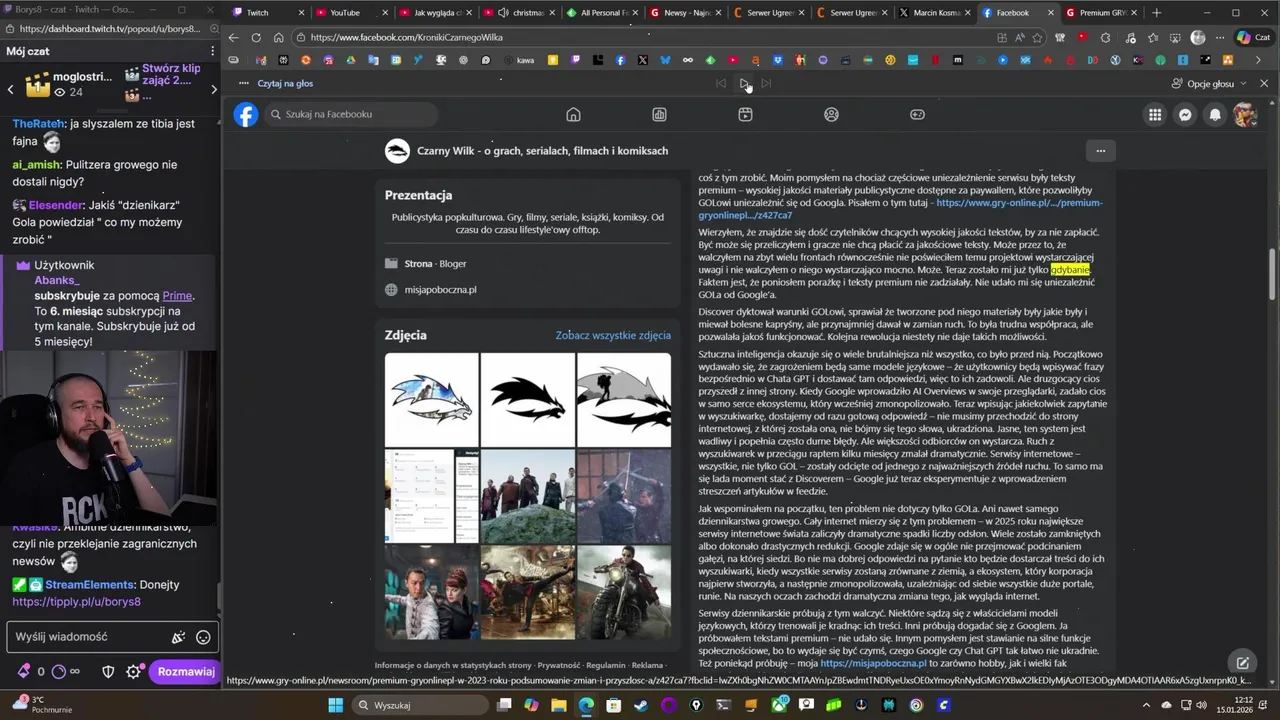
Task: Close the read aloud toolbar
Action: [x=1264, y=83]
